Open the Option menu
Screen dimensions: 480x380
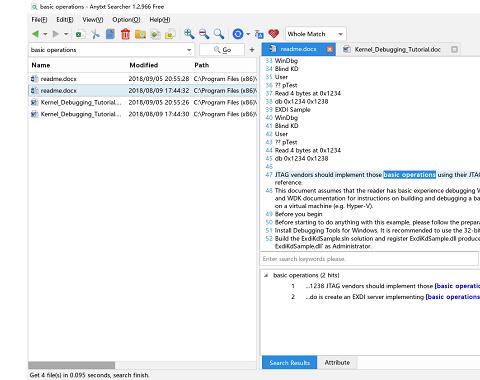click(x=126, y=20)
